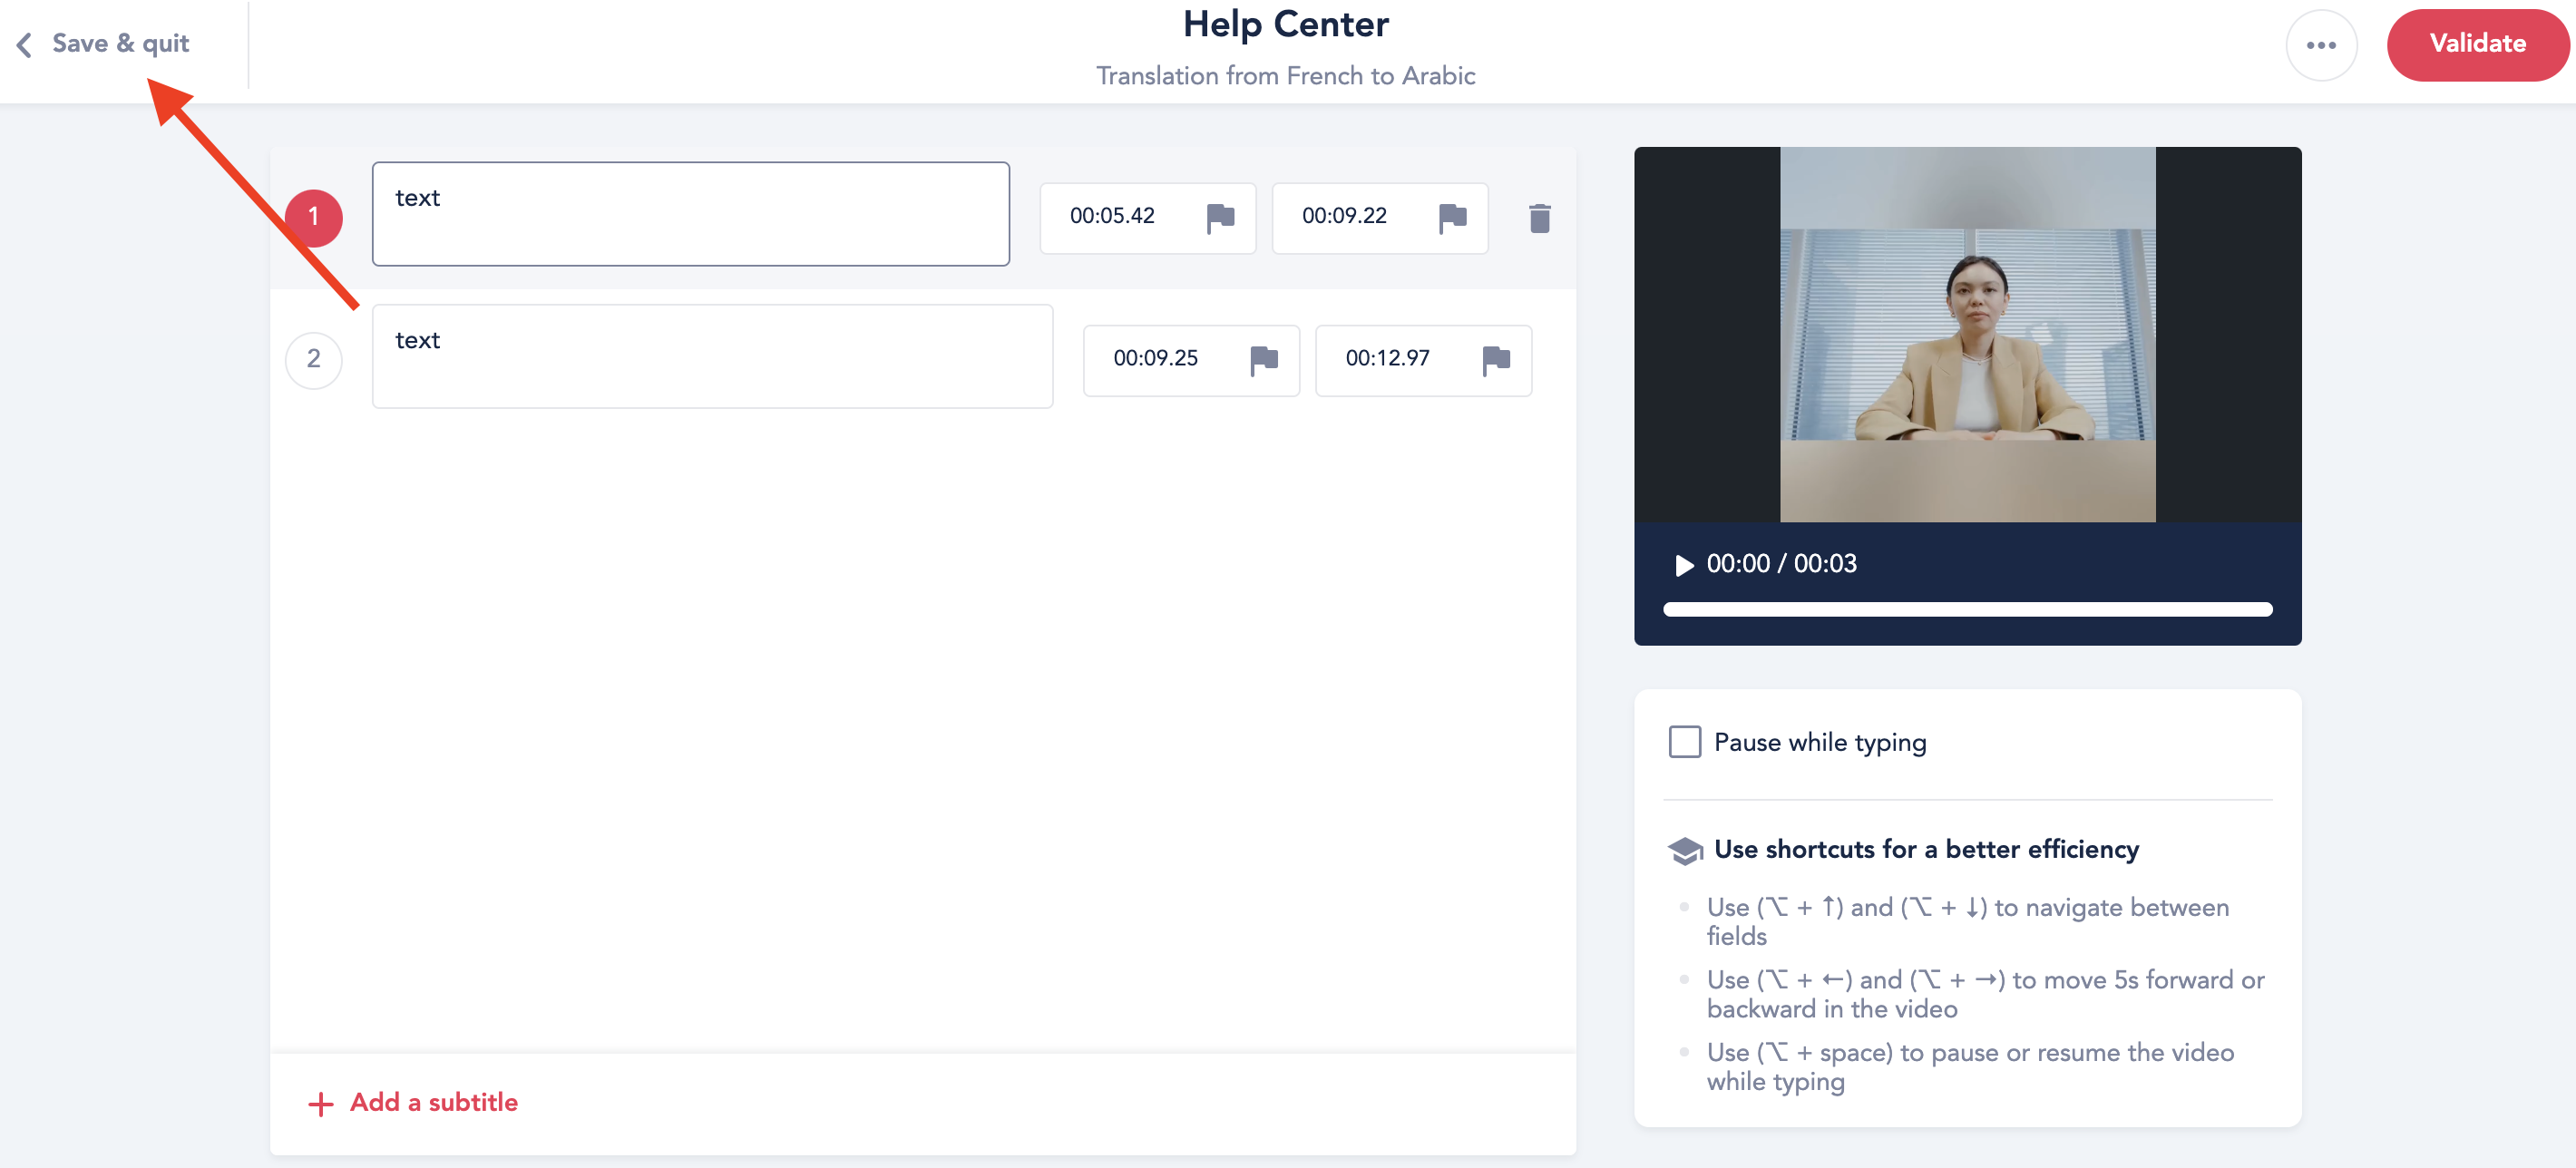The width and height of the screenshot is (2576, 1168).
Task: Open the three-dots more options menu
Action: (2321, 45)
